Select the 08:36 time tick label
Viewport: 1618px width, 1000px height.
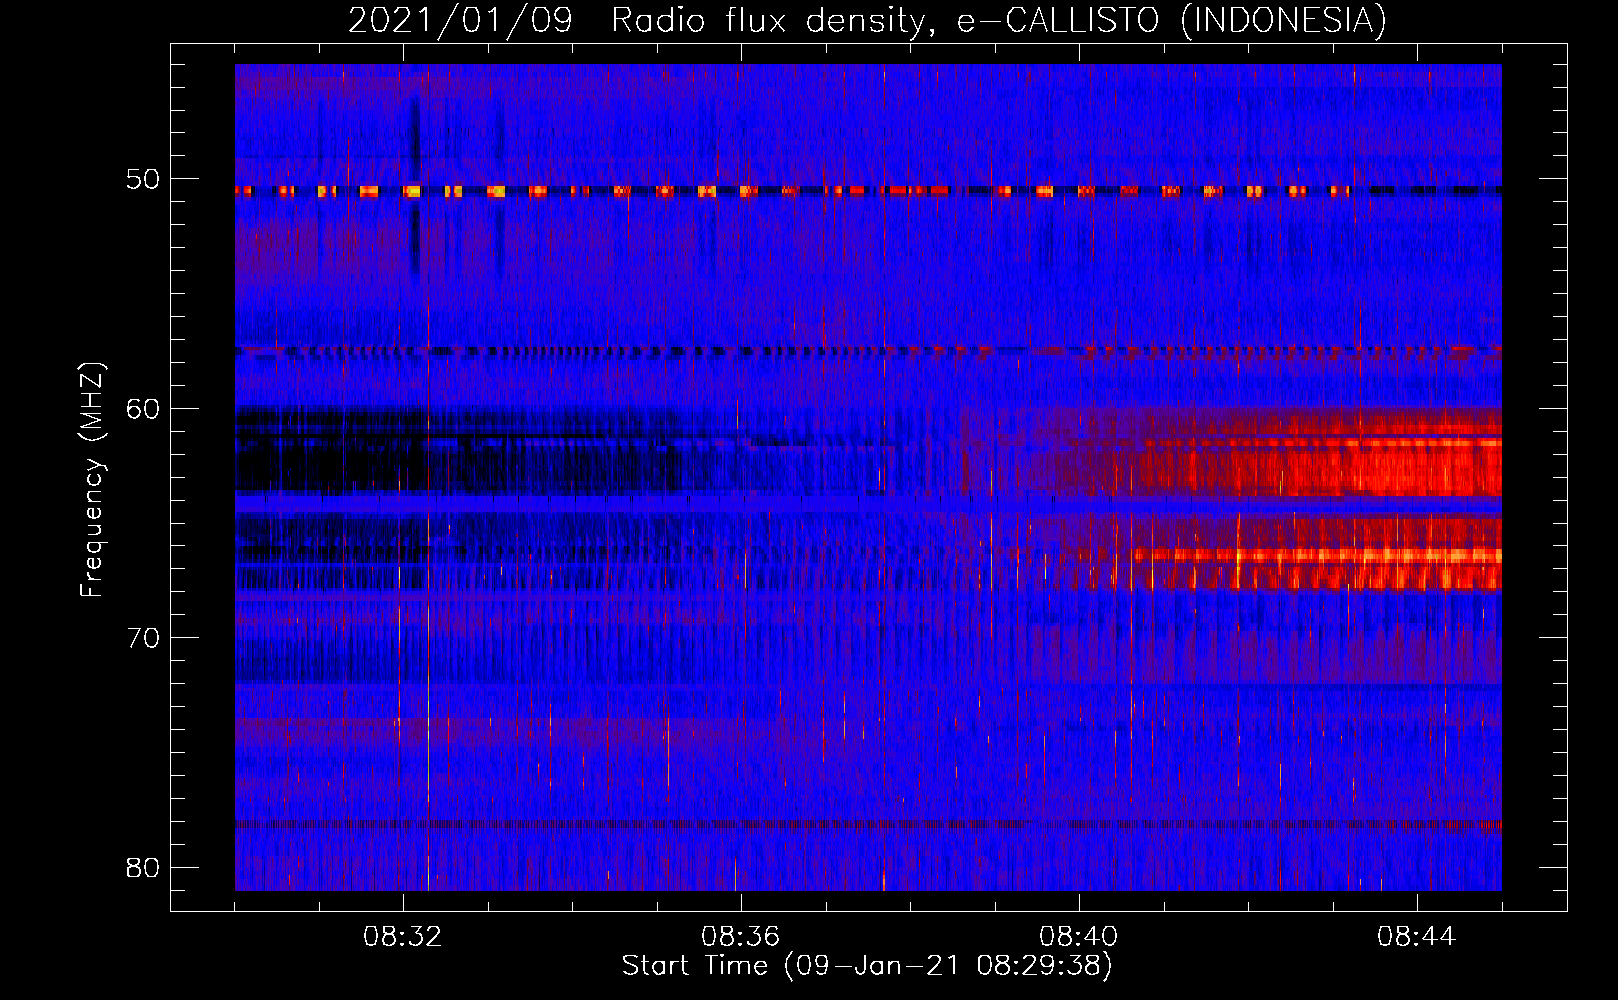click(740, 937)
